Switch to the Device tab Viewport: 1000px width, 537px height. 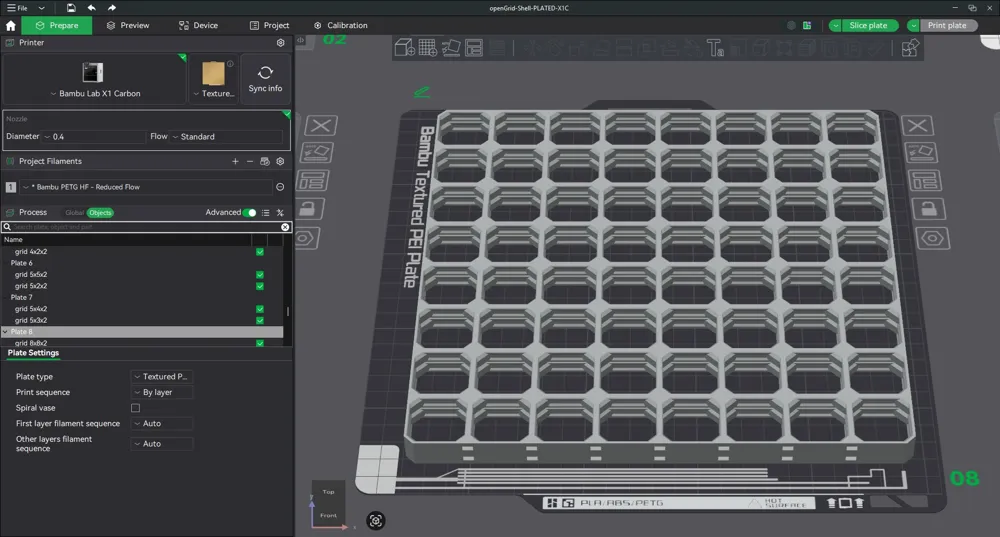click(198, 26)
